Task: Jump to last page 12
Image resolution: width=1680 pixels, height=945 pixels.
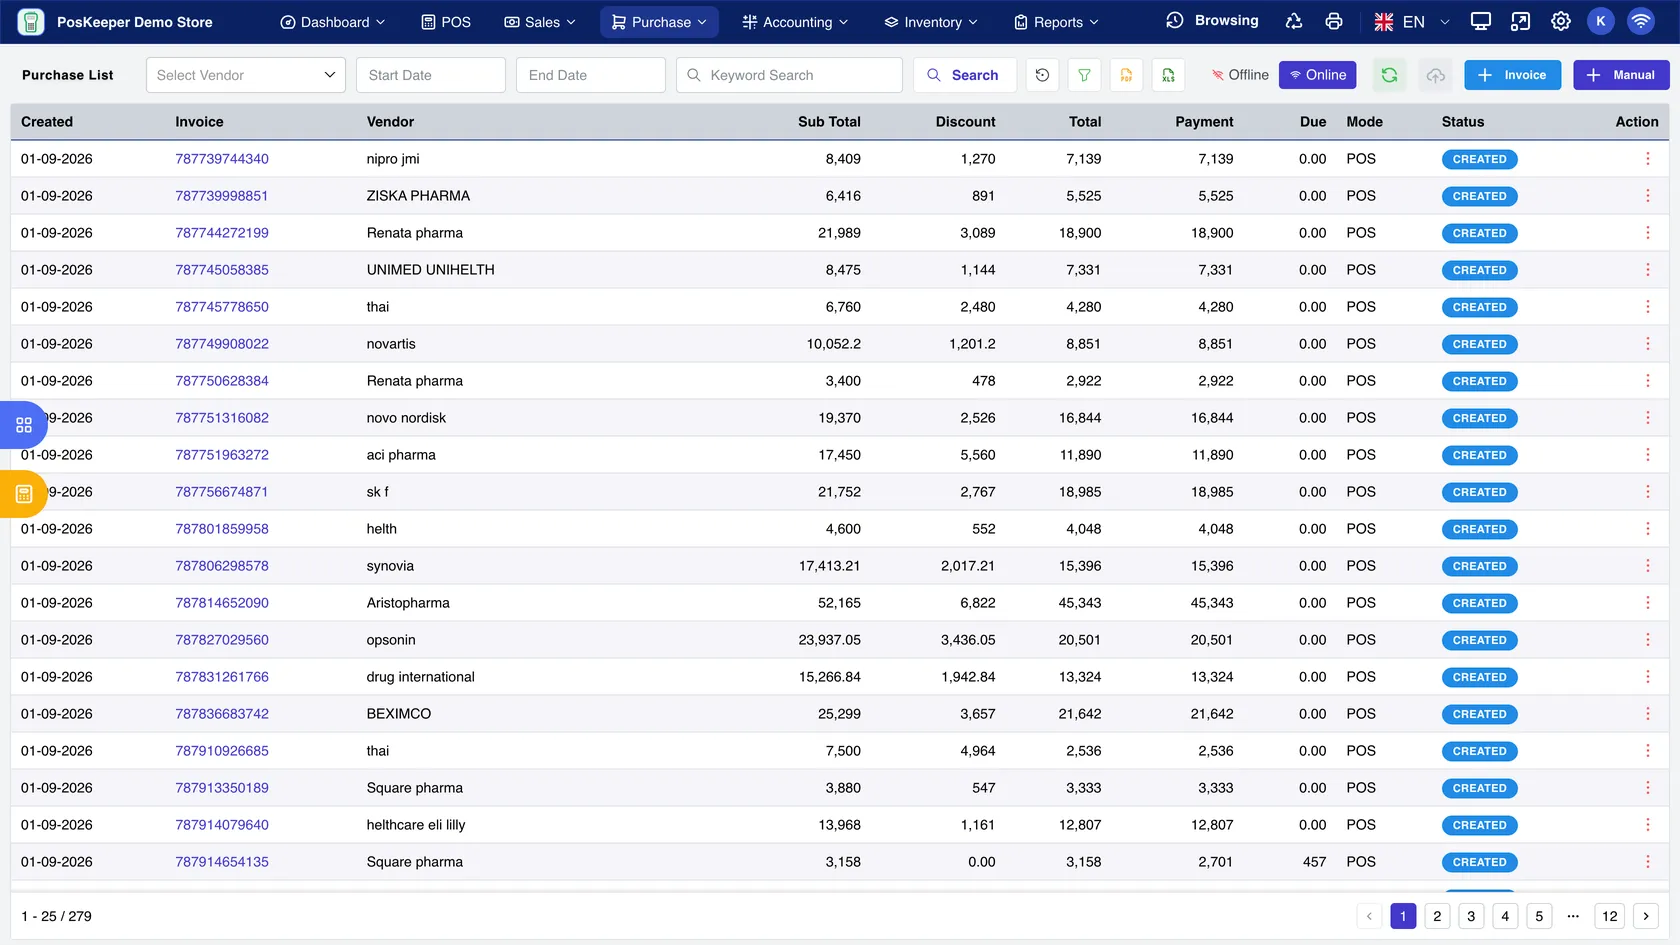Action: [1610, 916]
